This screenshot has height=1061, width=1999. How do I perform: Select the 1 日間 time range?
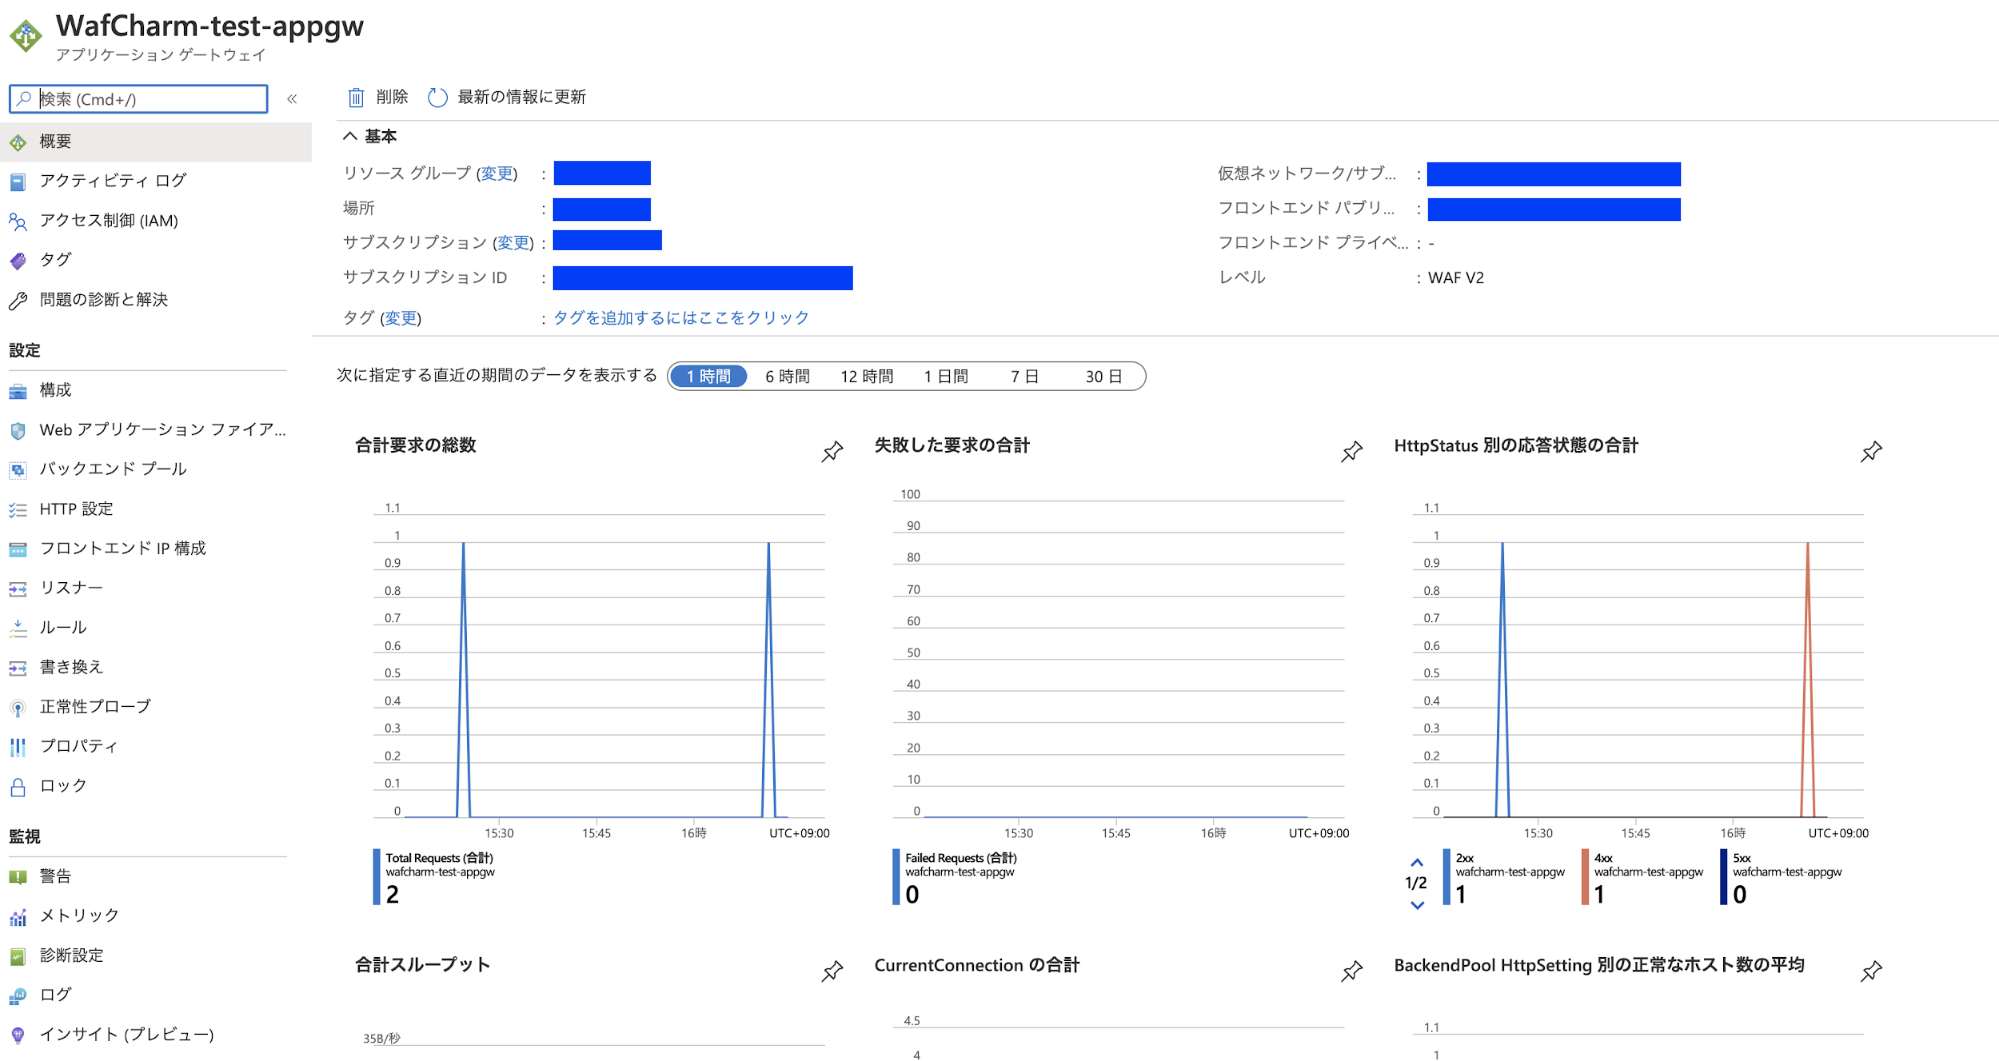tap(946, 377)
